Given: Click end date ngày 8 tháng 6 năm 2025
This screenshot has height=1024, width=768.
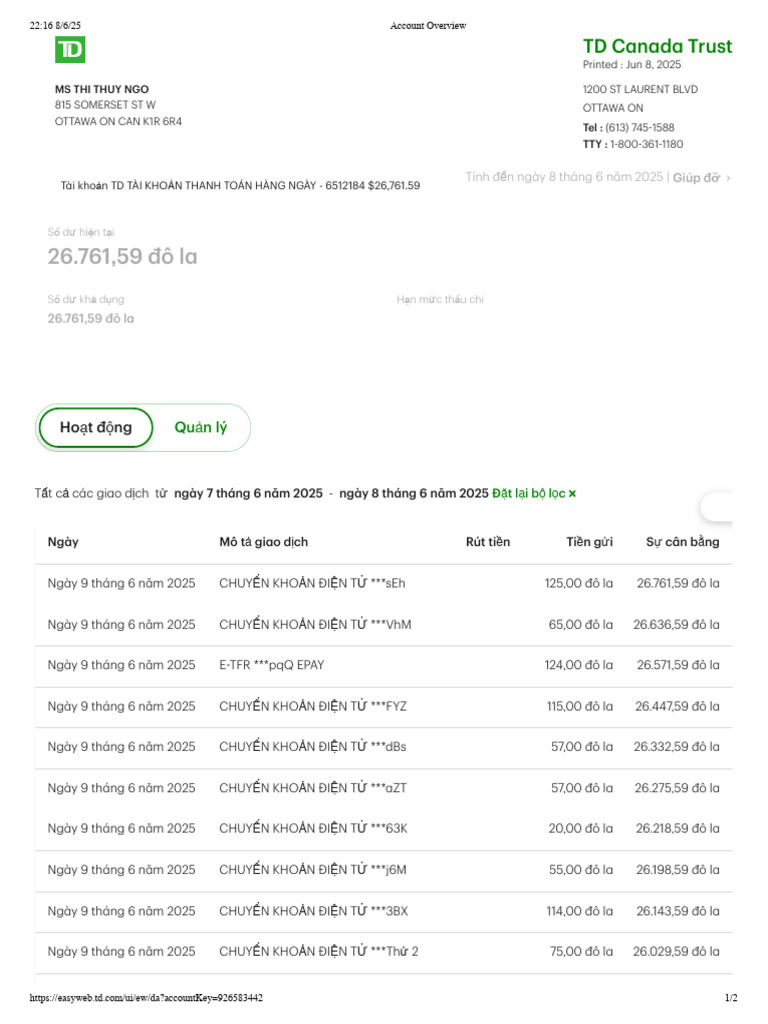Looking at the screenshot, I should [413, 494].
